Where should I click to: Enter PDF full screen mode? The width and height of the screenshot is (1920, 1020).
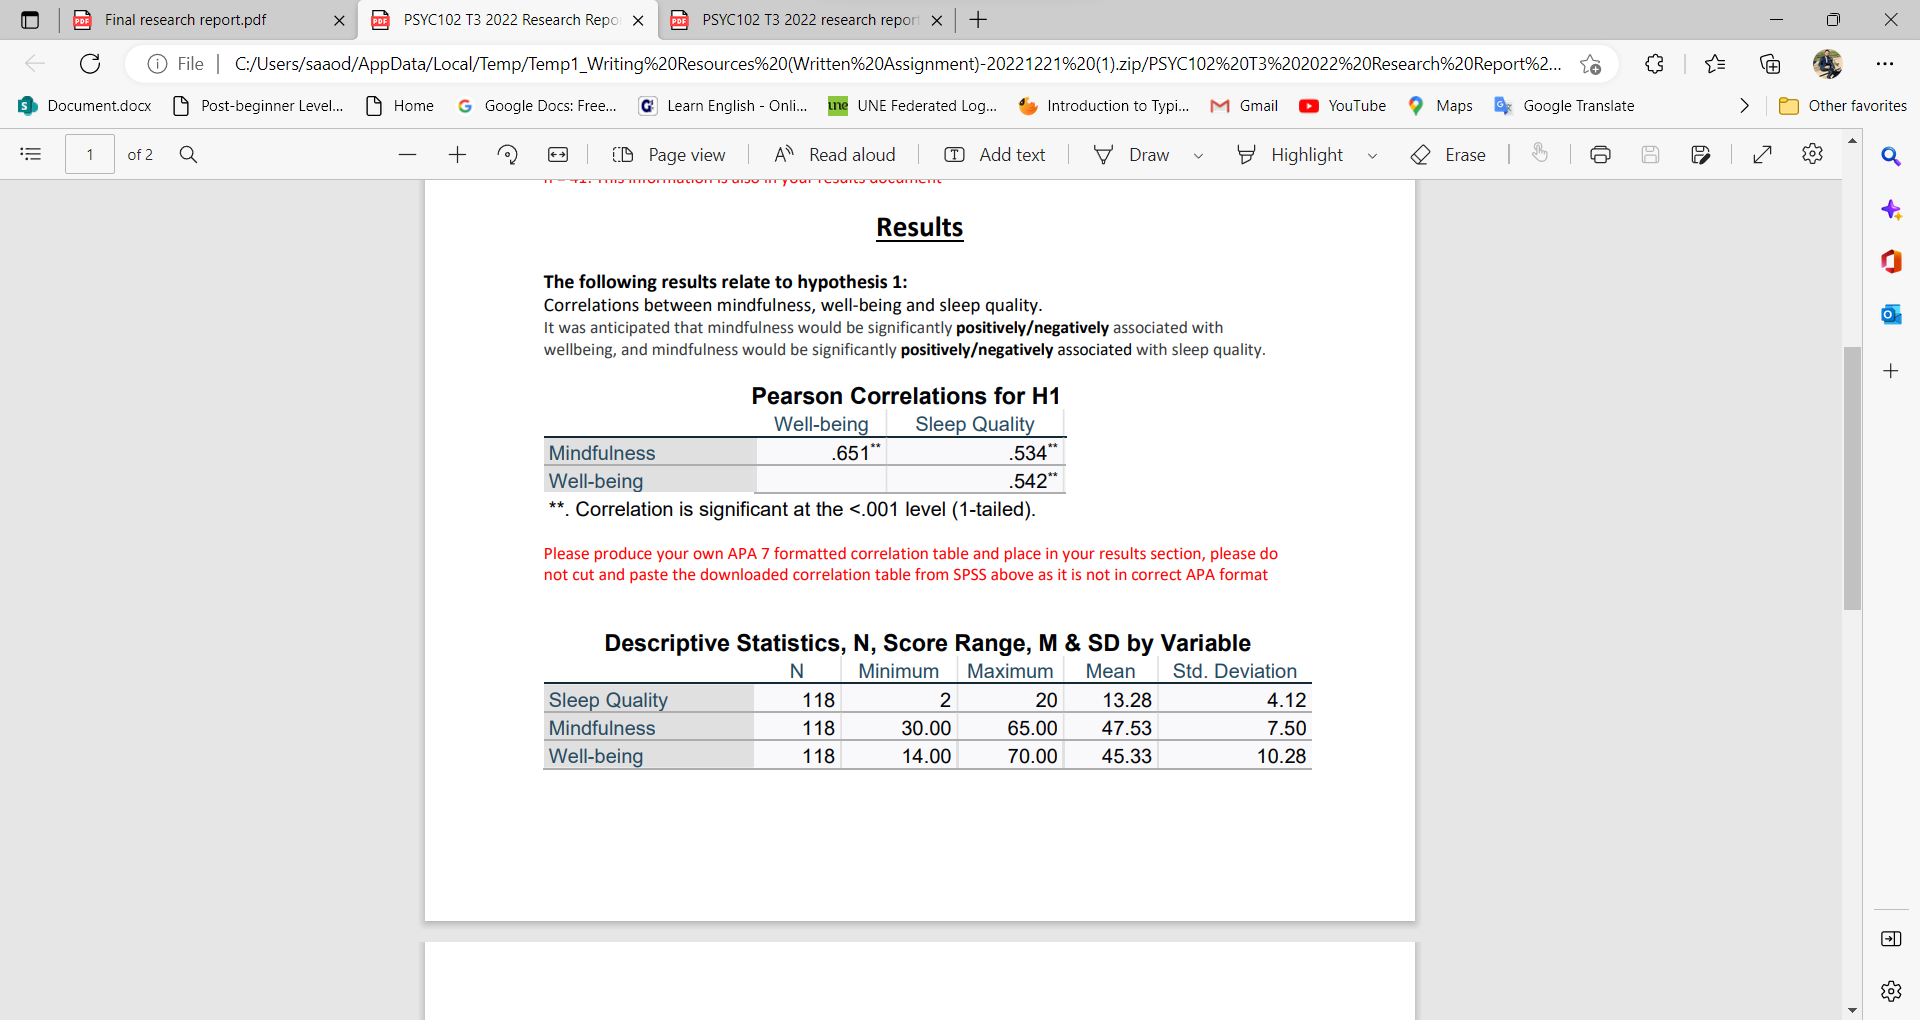point(1763,154)
